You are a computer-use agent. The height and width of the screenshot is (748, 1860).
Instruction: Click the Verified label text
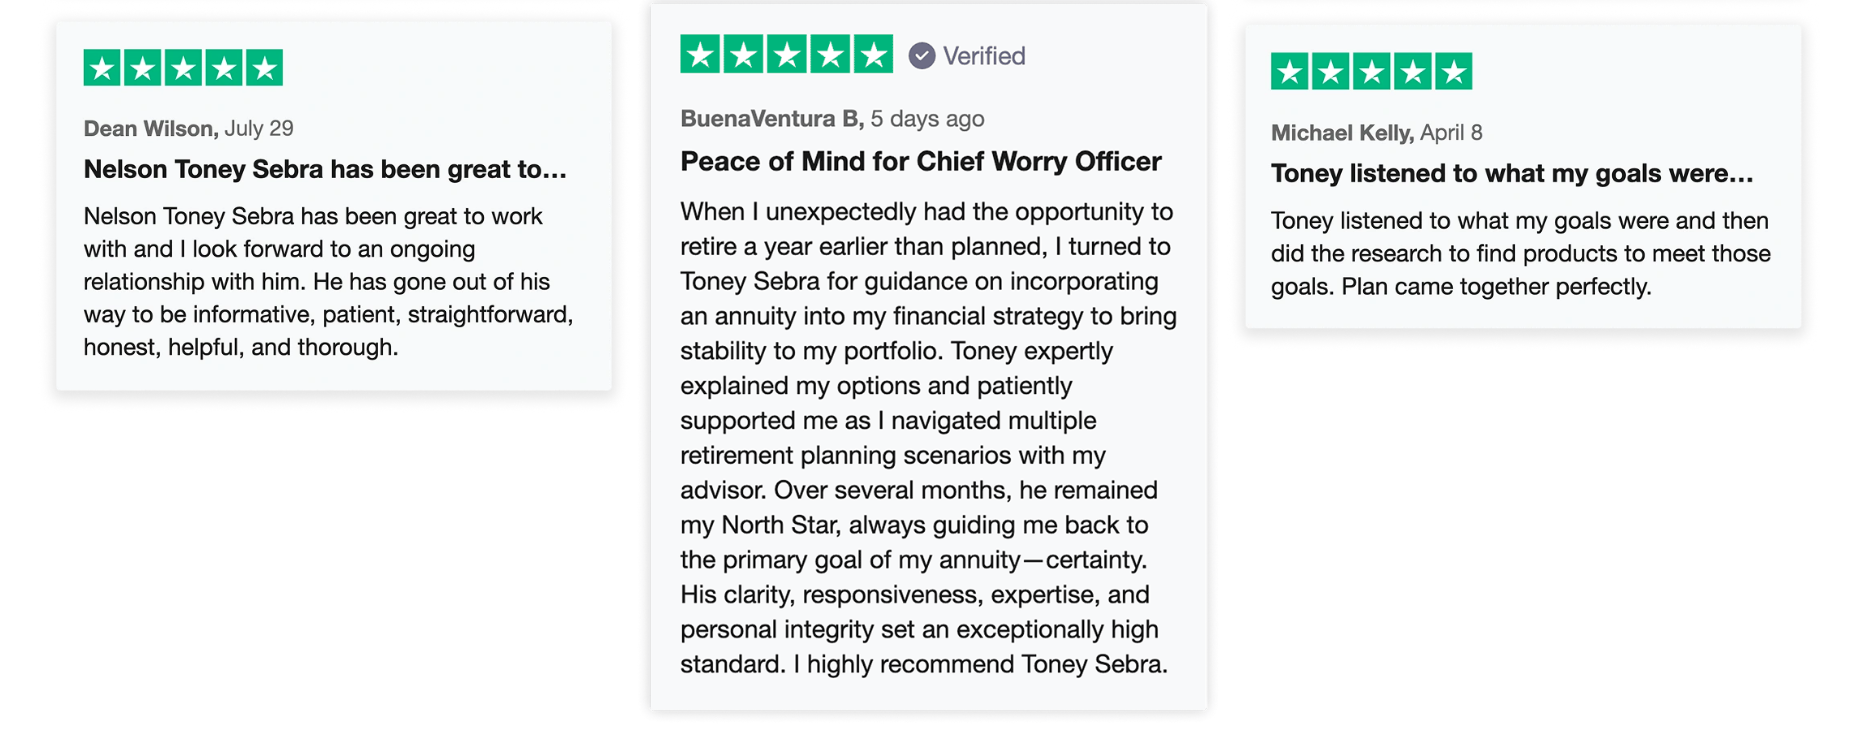pos(984,56)
